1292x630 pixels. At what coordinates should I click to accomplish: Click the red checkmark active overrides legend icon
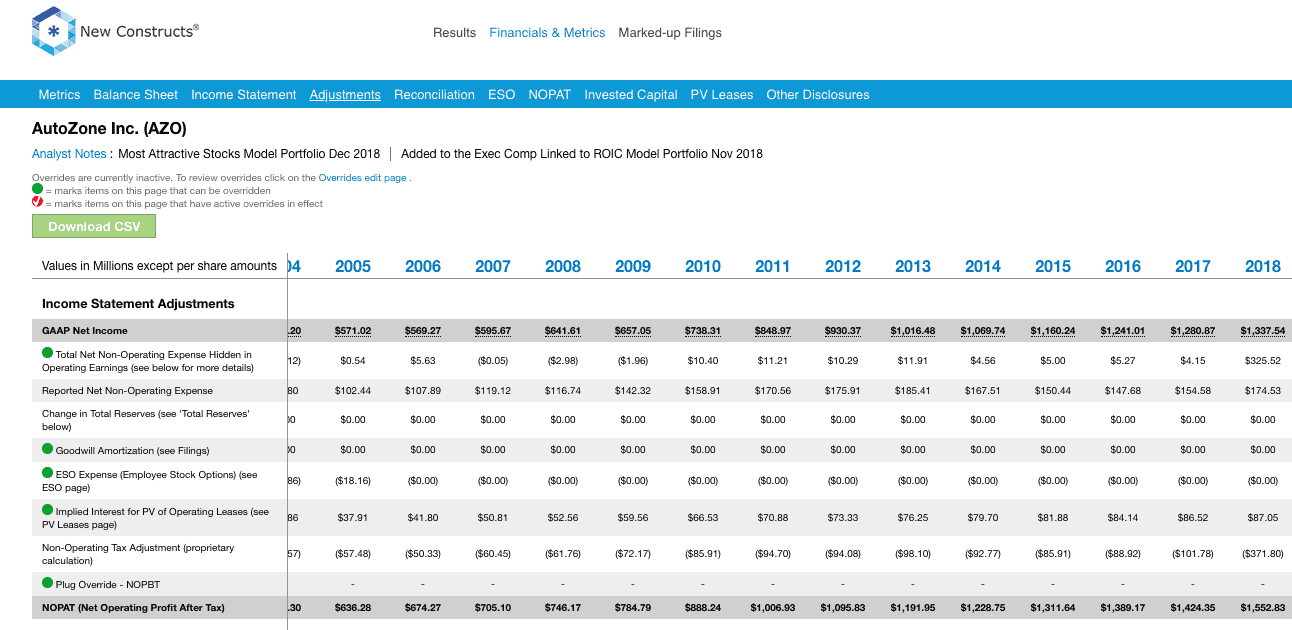point(37,203)
